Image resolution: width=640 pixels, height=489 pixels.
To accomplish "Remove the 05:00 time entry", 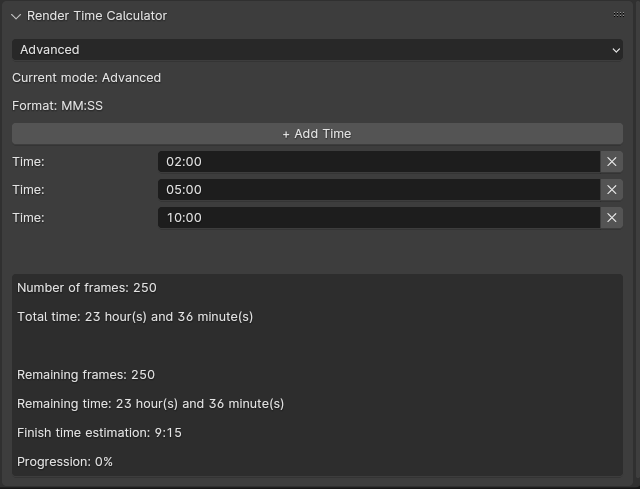I will click(612, 189).
